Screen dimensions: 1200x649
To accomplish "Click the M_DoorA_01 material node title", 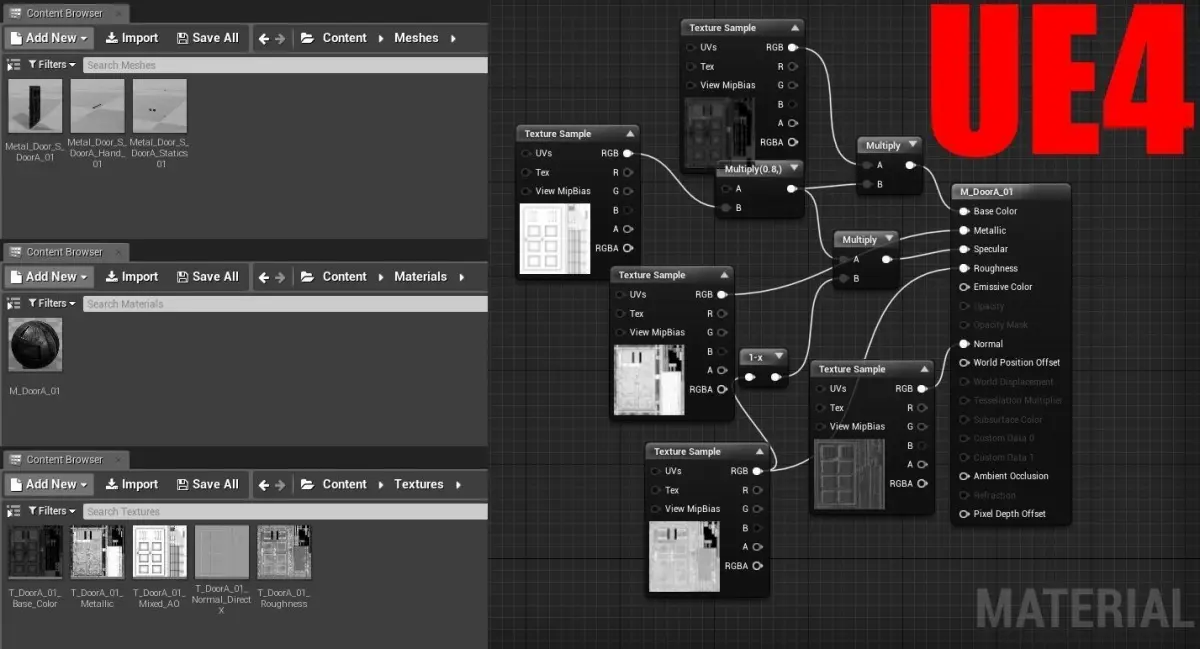I will tap(986, 192).
